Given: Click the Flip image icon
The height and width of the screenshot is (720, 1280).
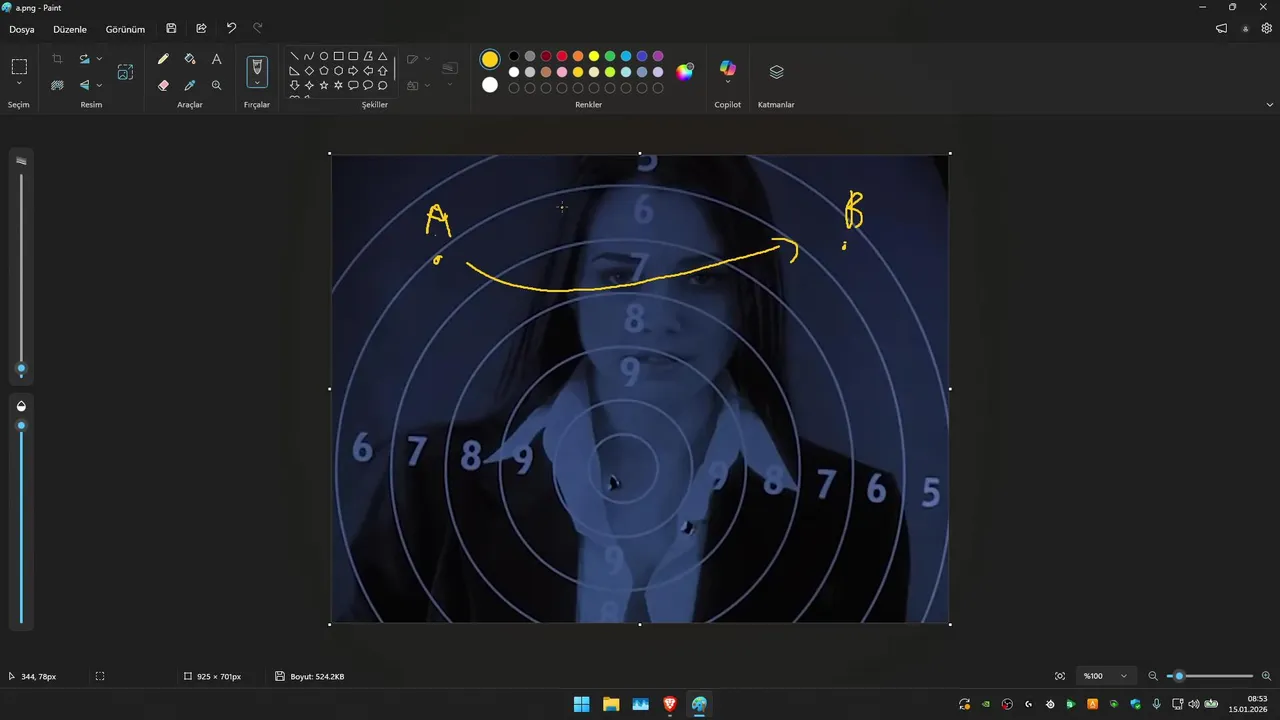Looking at the screenshot, I should tap(85, 85).
